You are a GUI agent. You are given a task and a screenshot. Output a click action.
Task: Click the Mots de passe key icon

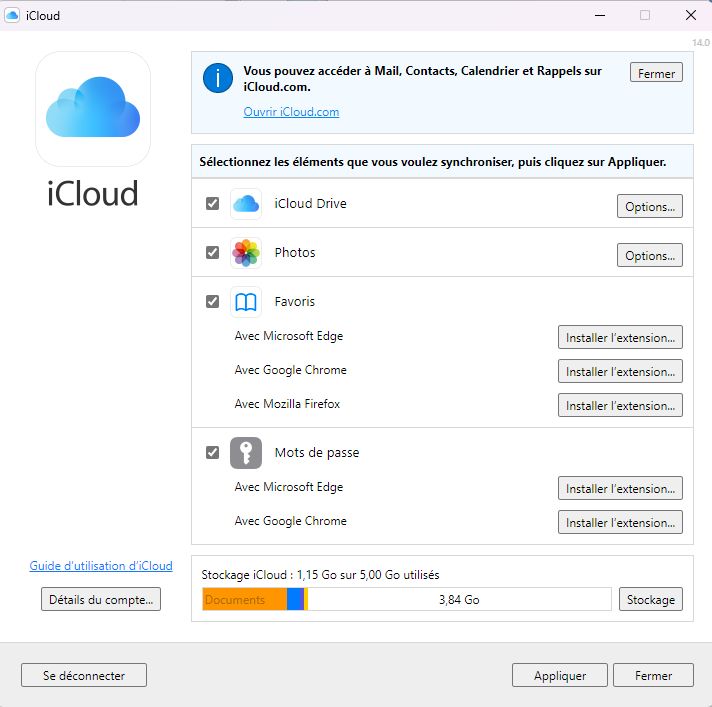click(246, 453)
